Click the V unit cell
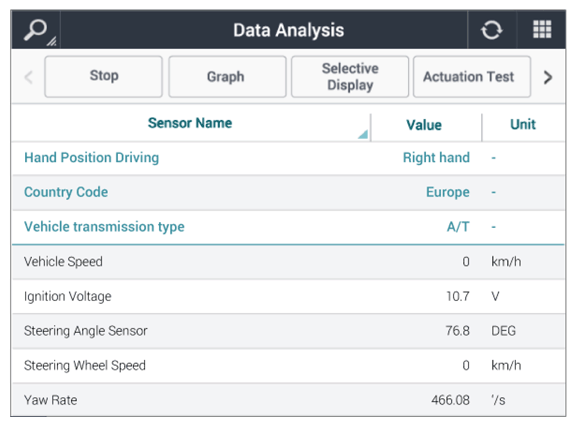The width and height of the screenshot is (576, 426). 495,296
